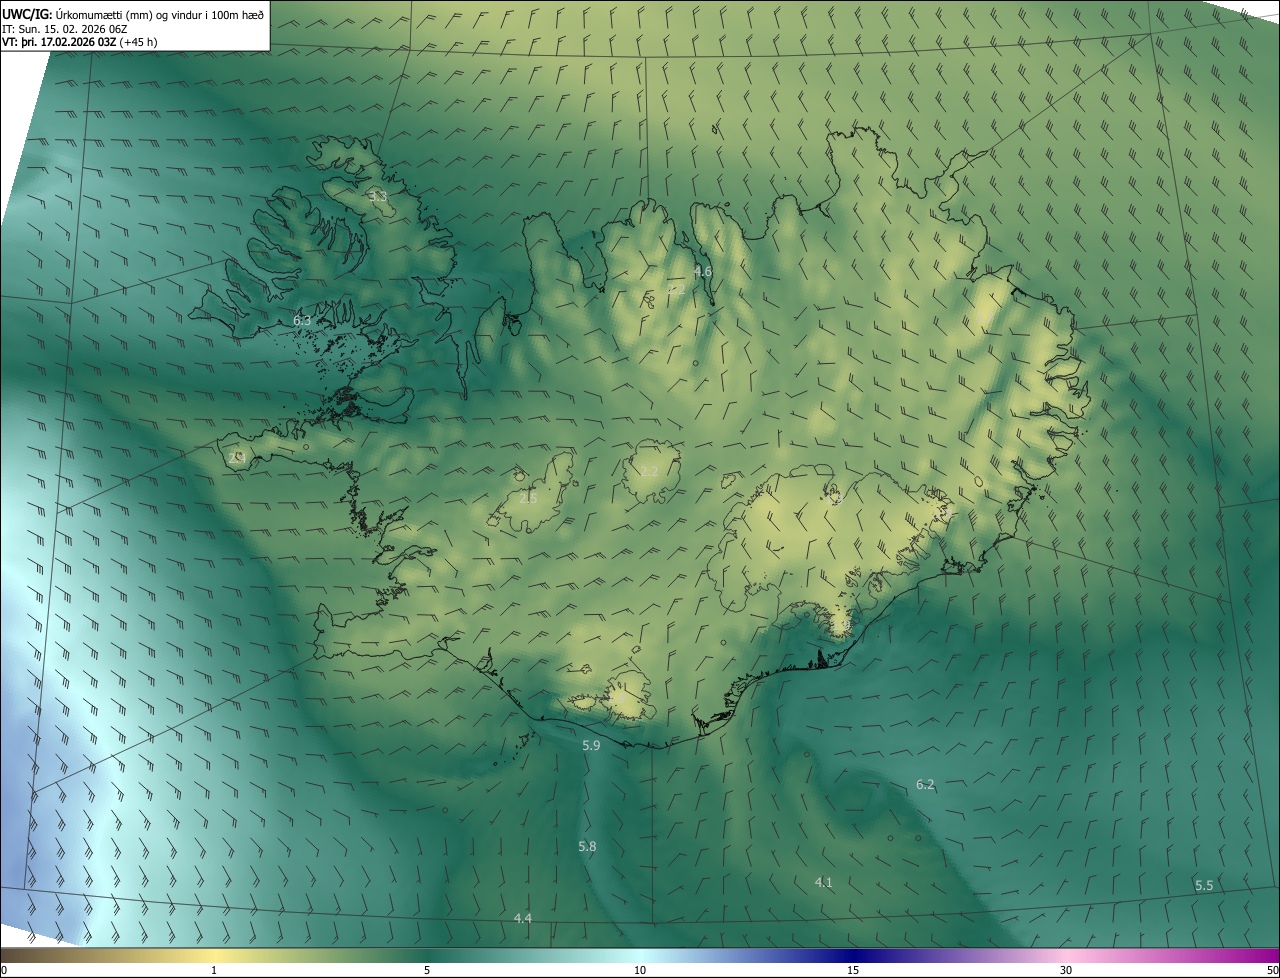The height and width of the screenshot is (978, 1280).
Task: Click the 30 label on the color scale
Action: (1066, 971)
